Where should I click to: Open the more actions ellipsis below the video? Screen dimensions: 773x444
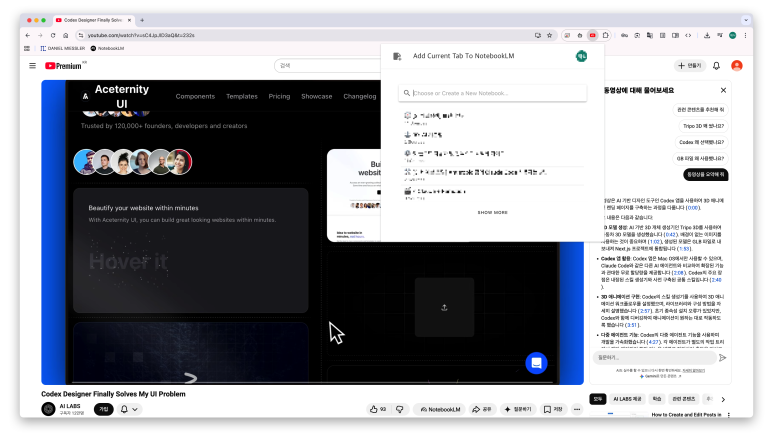(577, 409)
